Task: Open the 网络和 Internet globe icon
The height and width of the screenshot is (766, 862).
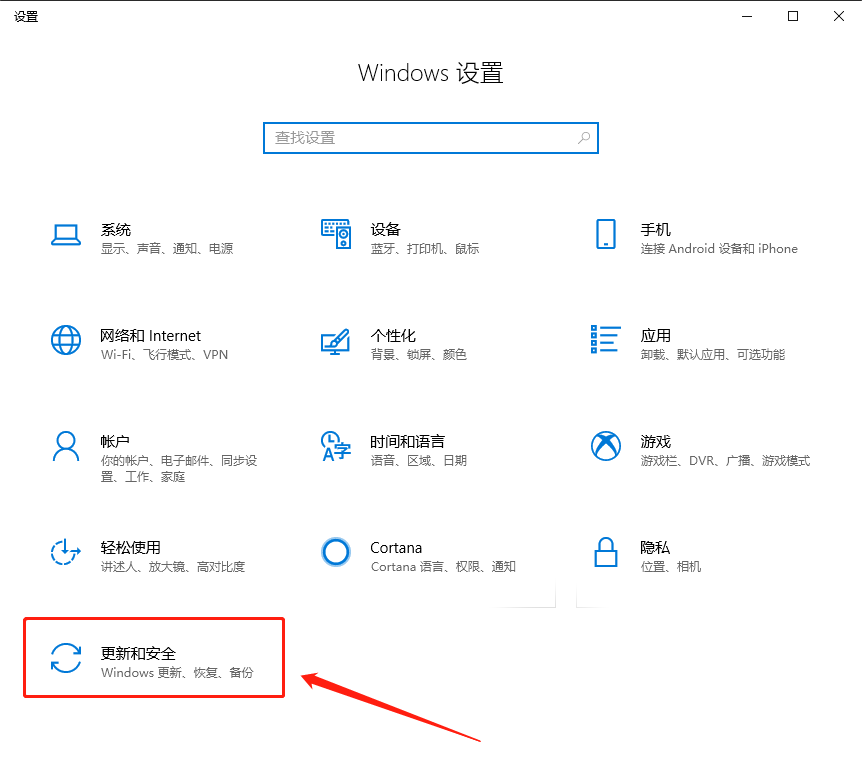Action: 66,340
